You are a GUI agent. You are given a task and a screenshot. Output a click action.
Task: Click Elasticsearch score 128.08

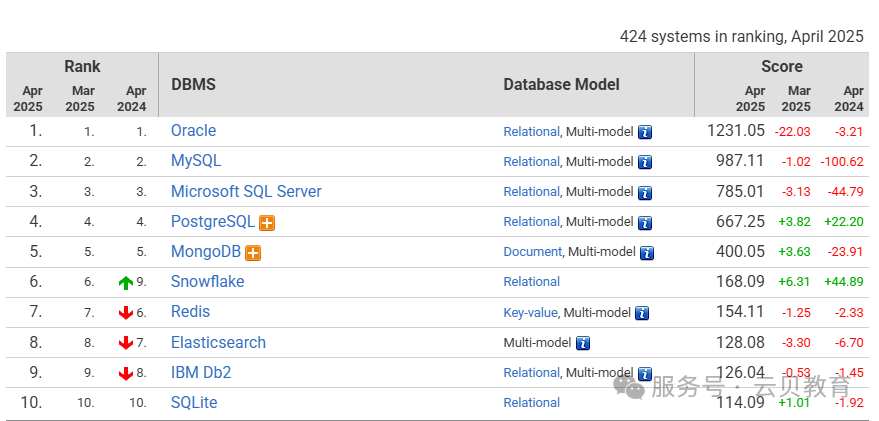coord(740,342)
